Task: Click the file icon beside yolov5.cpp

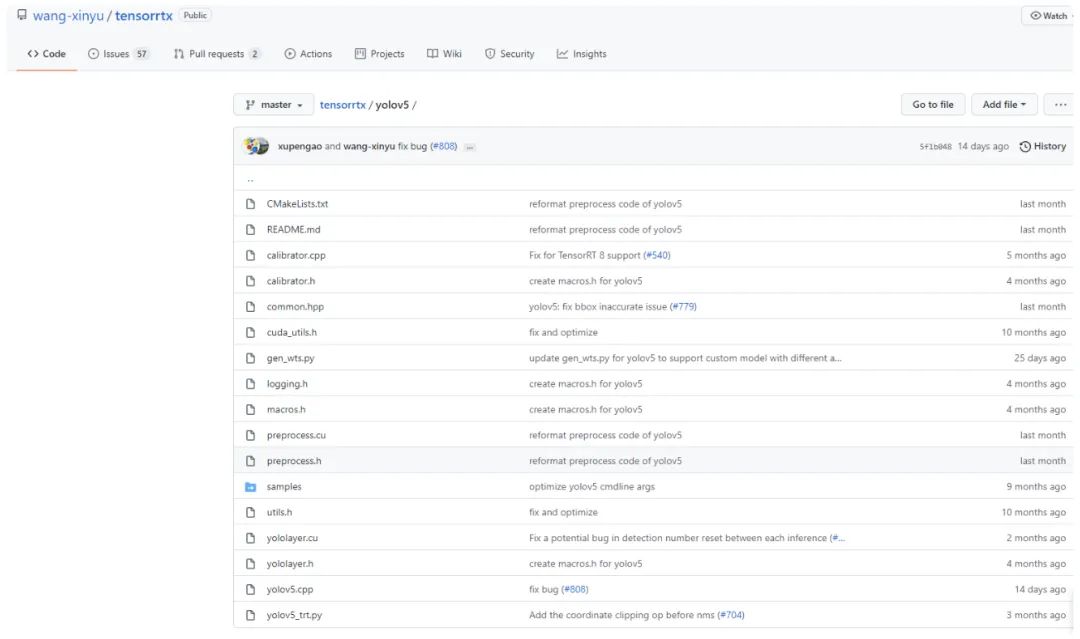Action: click(251, 590)
